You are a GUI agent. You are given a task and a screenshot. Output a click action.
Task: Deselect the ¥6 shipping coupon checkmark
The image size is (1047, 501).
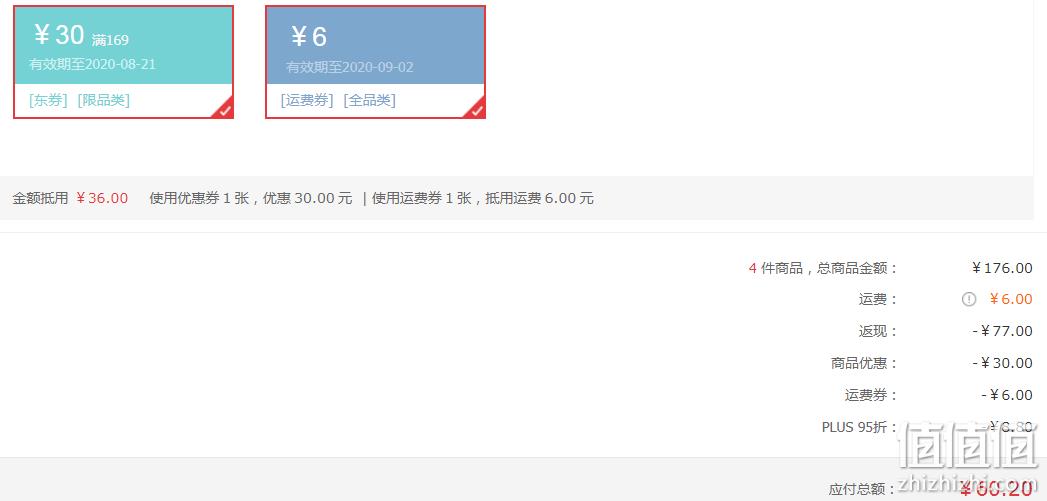pos(476,110)
